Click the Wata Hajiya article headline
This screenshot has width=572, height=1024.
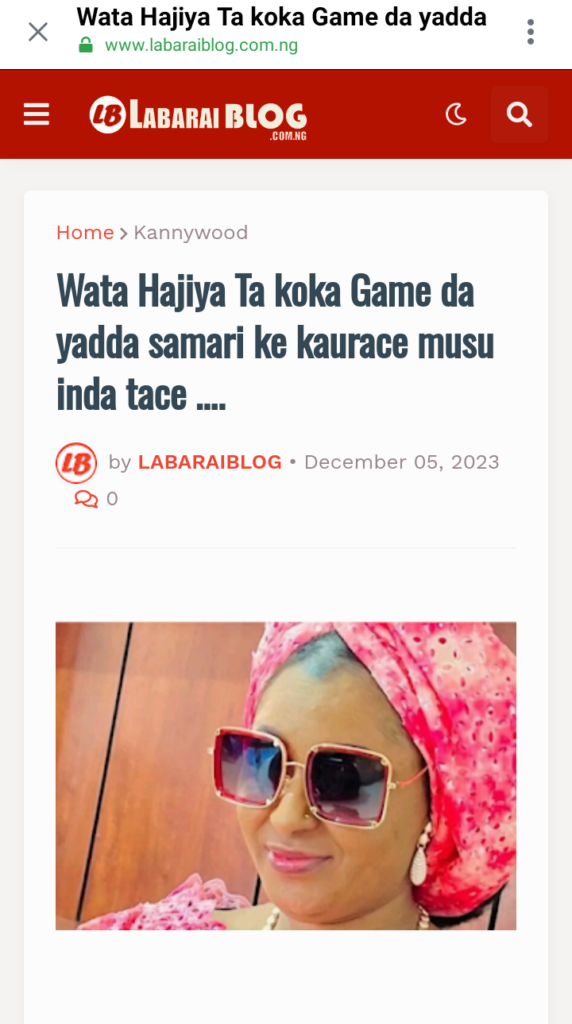pos(275,344)
